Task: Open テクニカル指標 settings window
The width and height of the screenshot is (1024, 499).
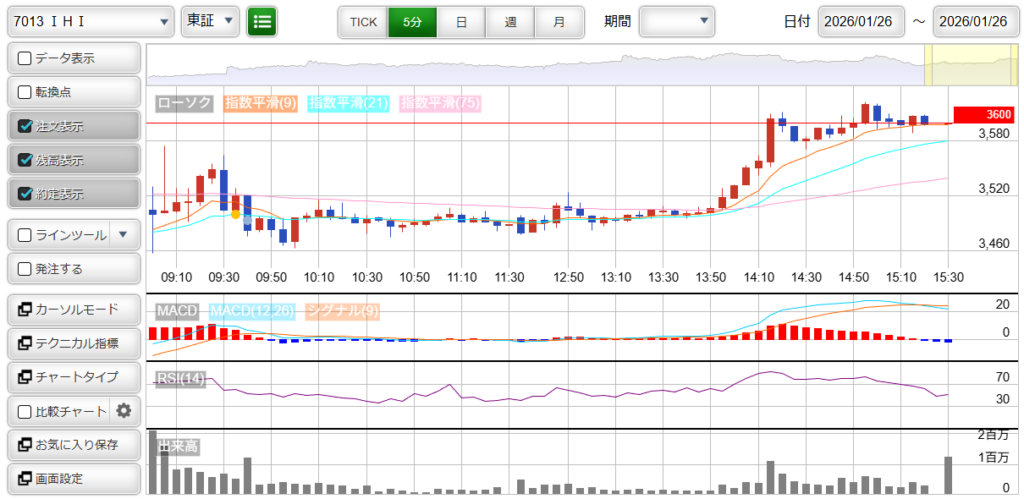Action: tap(72, 343)
